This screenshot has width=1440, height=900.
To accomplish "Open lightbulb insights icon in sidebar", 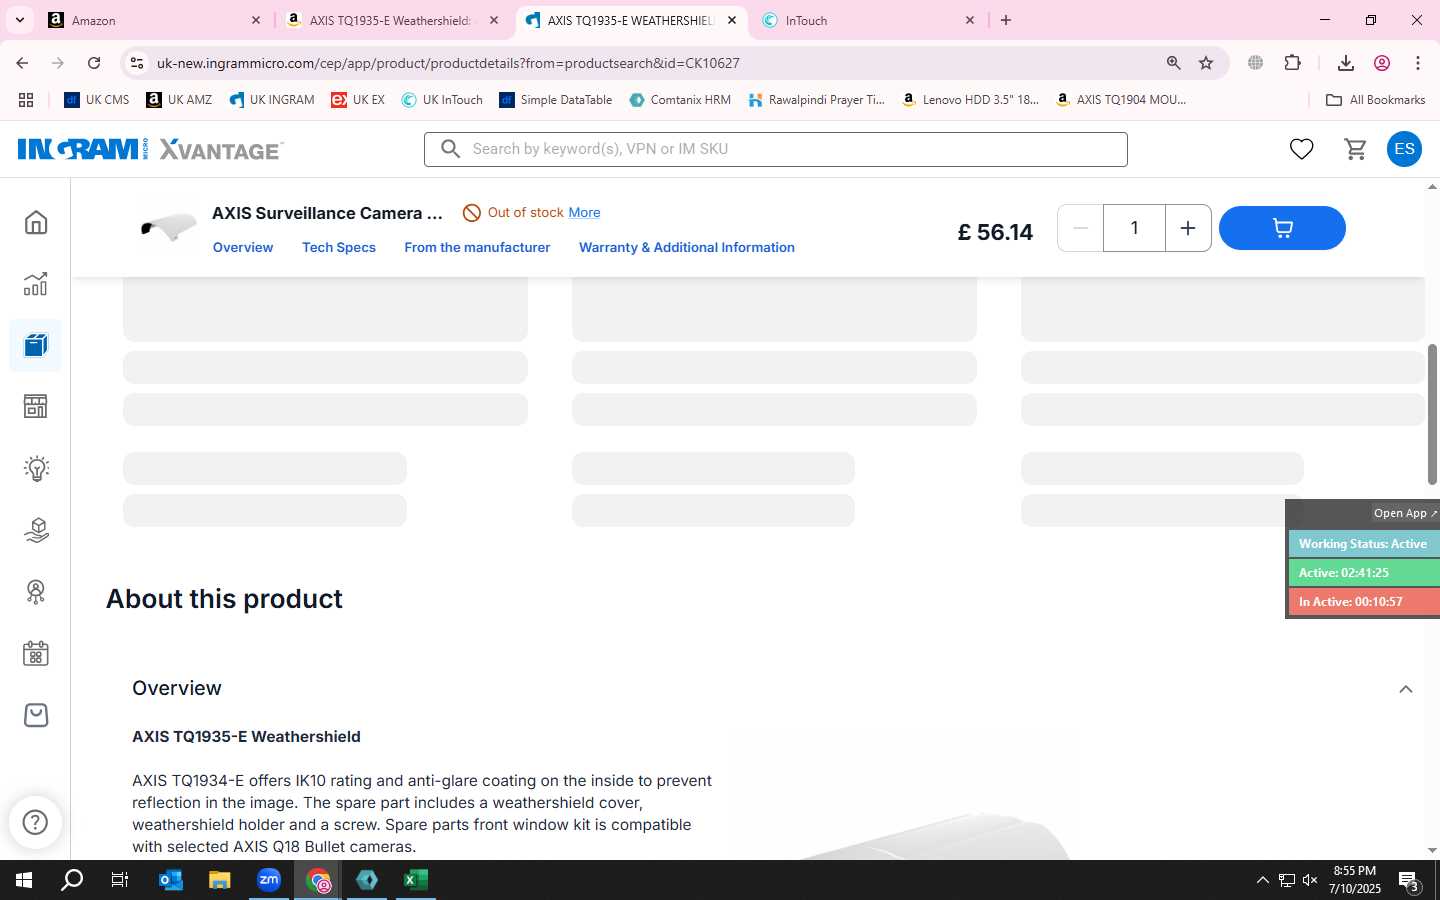I will [36, 468].
